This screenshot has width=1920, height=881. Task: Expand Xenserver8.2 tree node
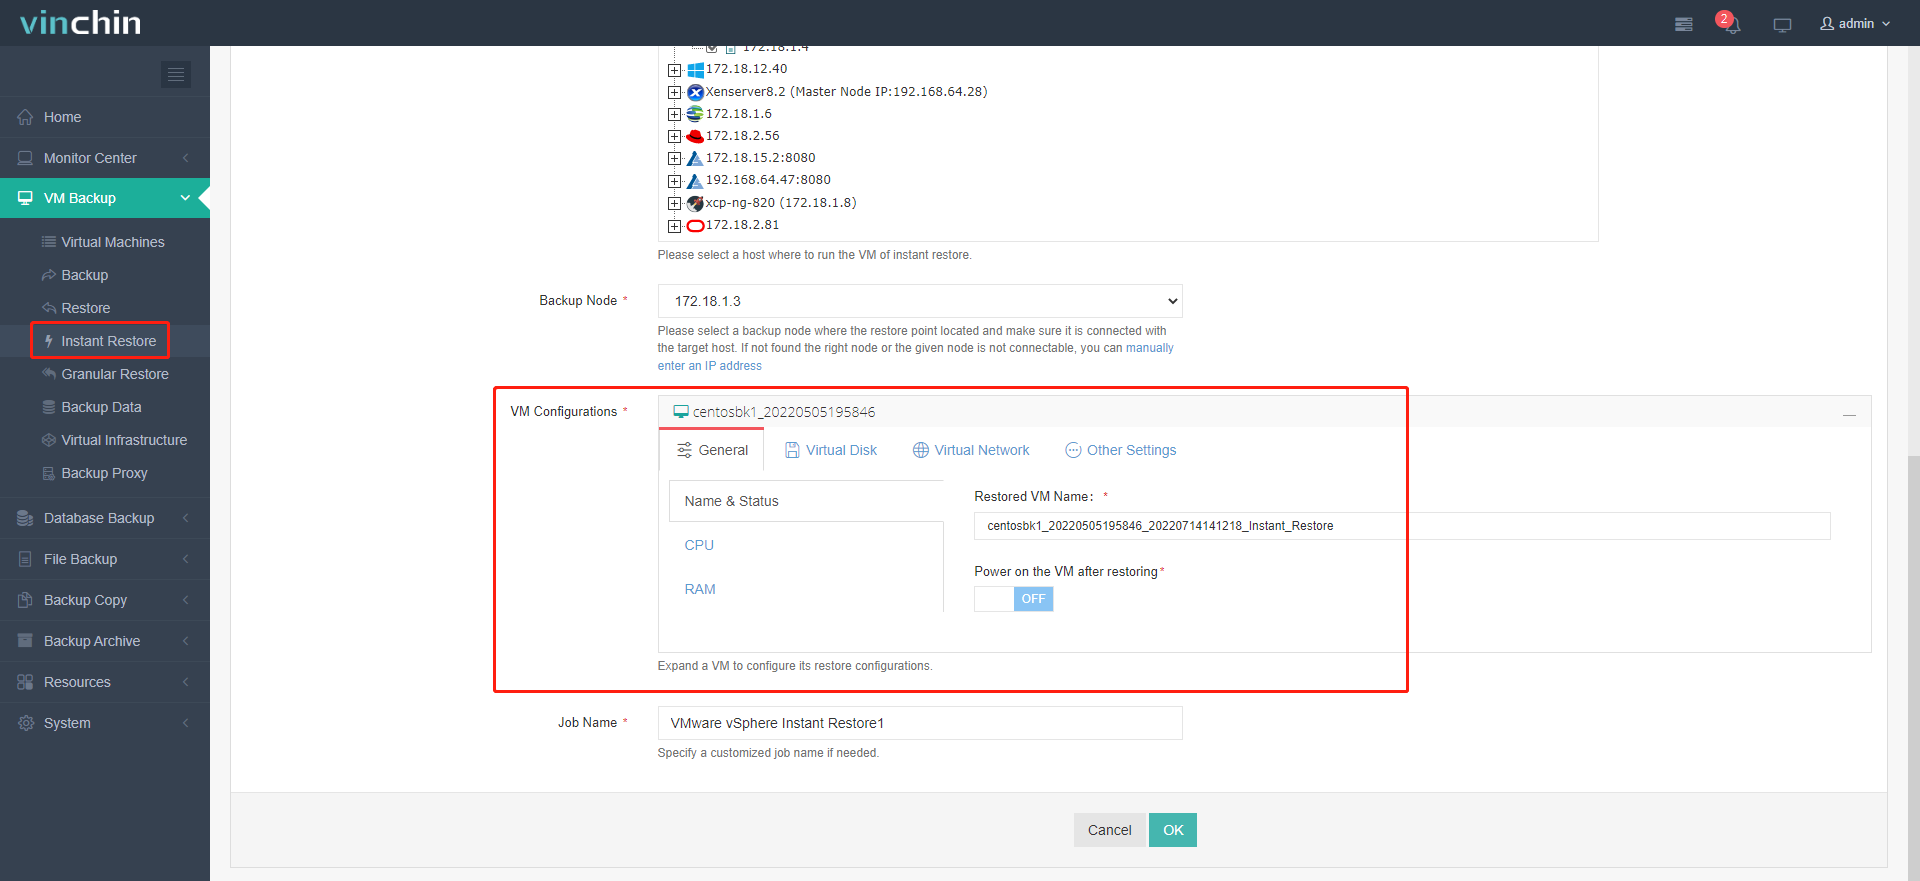pyautogui.click(x=674, y=92)
